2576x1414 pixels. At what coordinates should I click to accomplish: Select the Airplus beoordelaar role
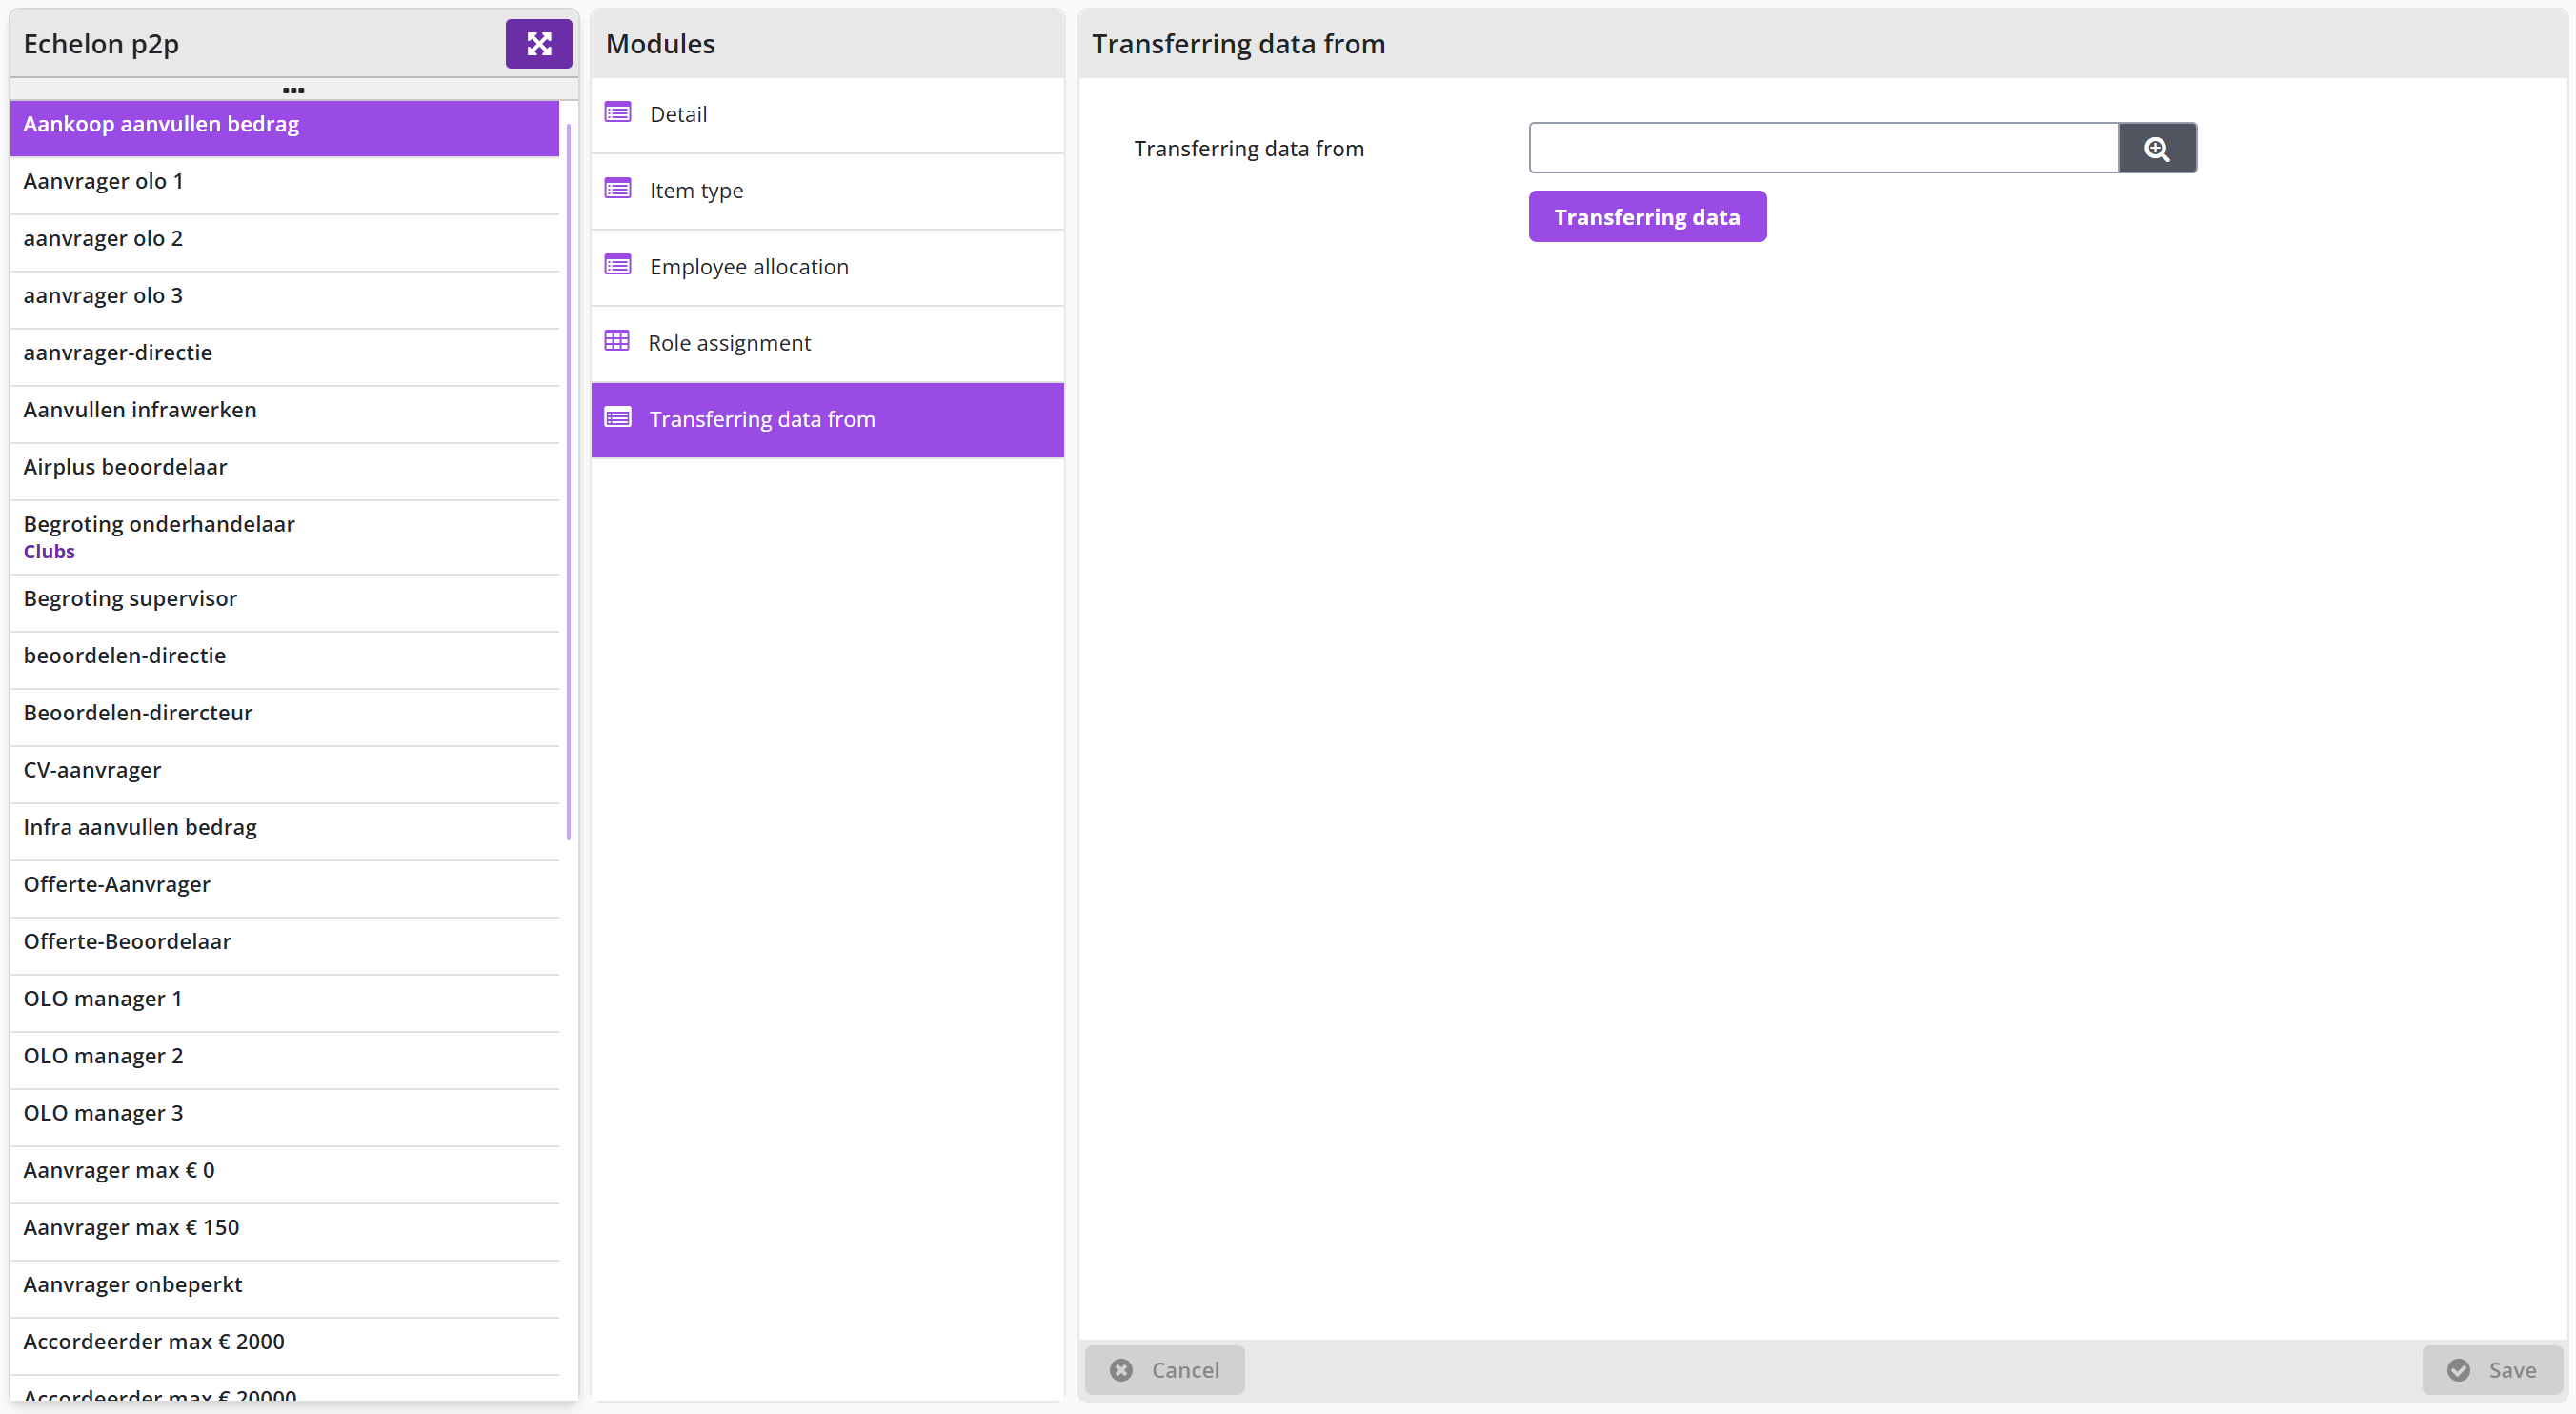click(x=285, y=467)
